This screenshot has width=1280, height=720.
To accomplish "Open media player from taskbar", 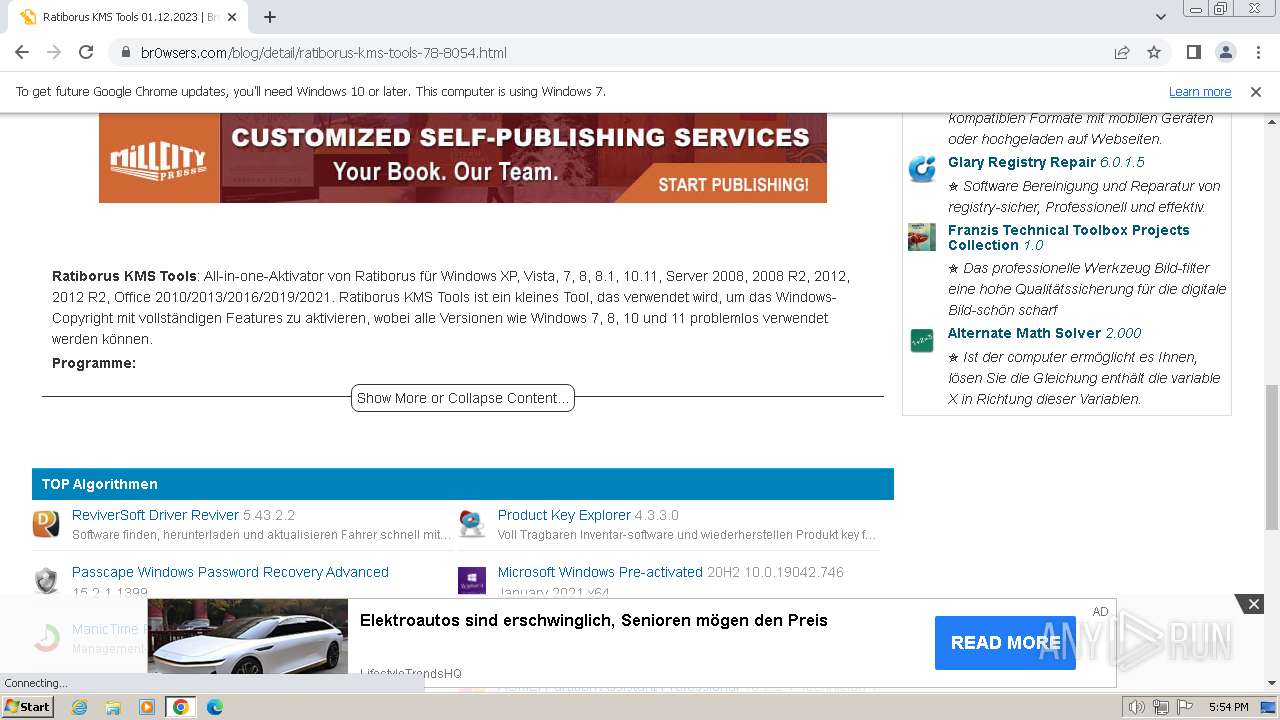I will click(147, 707).
